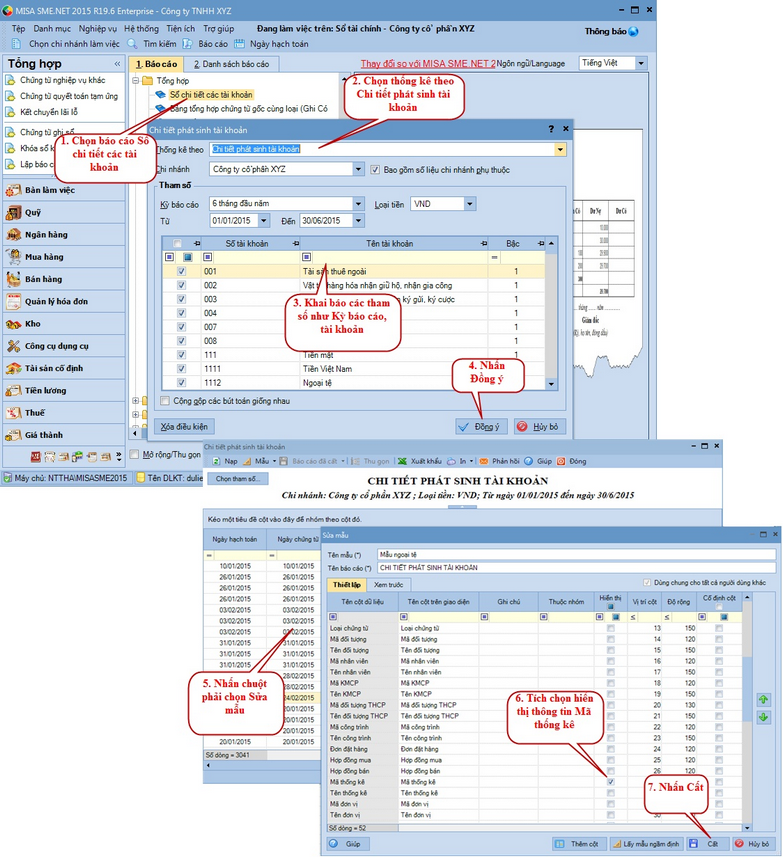Screen dimensions: 783x857
Task: Switch to Xem trước tab in Sửa mẫu
Action: click(x=388, y=585)
